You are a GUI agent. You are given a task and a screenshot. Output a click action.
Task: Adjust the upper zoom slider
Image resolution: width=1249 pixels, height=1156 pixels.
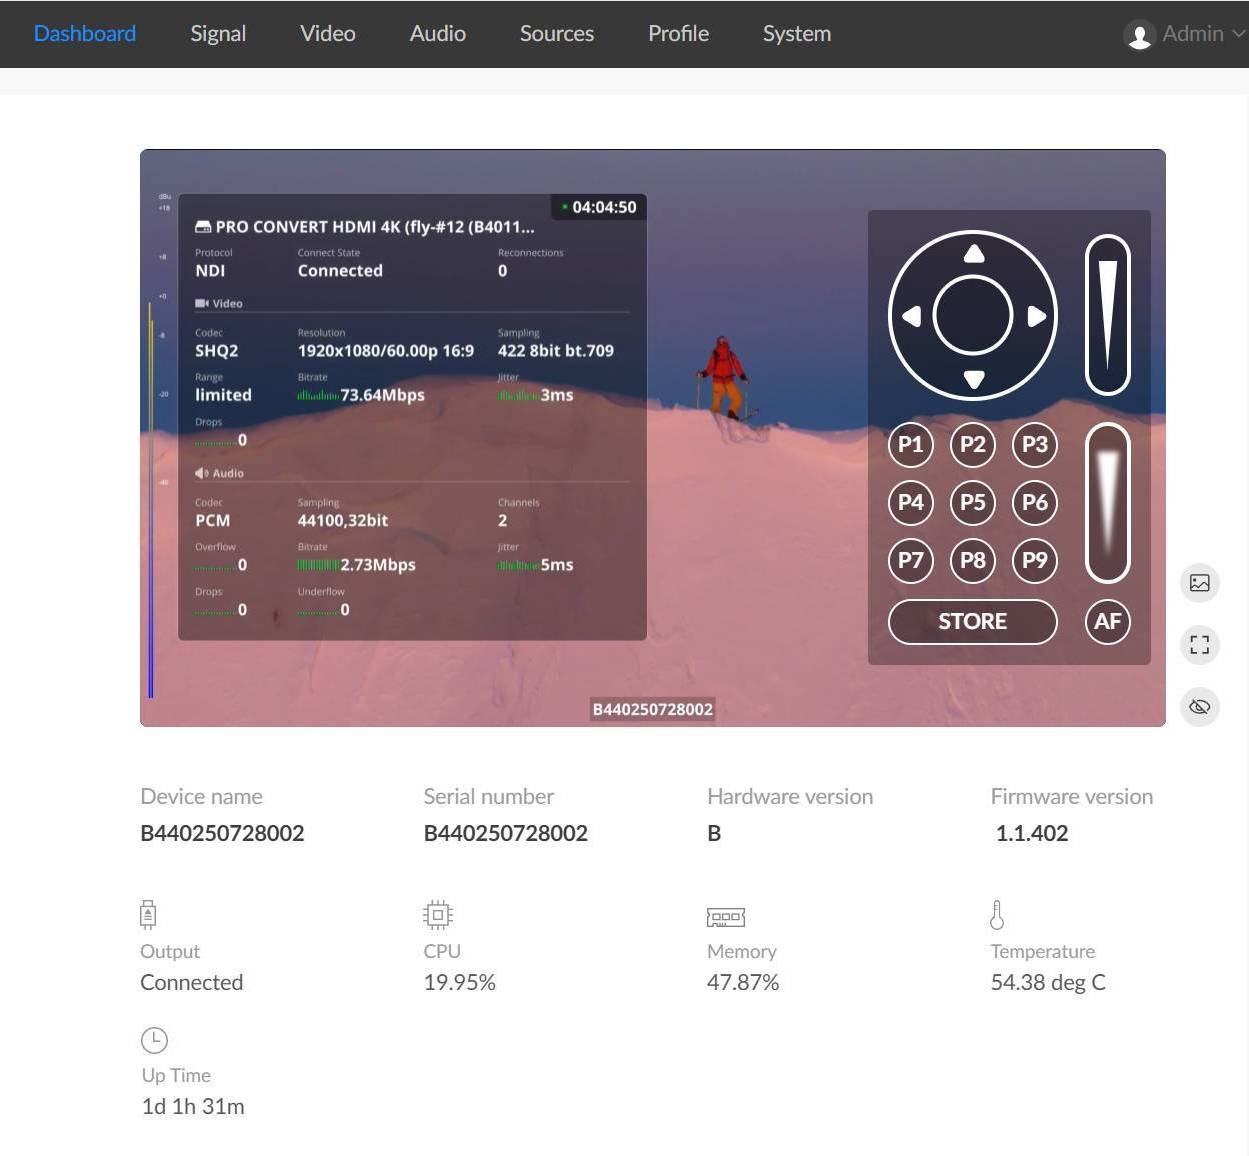pos(1107,315)
